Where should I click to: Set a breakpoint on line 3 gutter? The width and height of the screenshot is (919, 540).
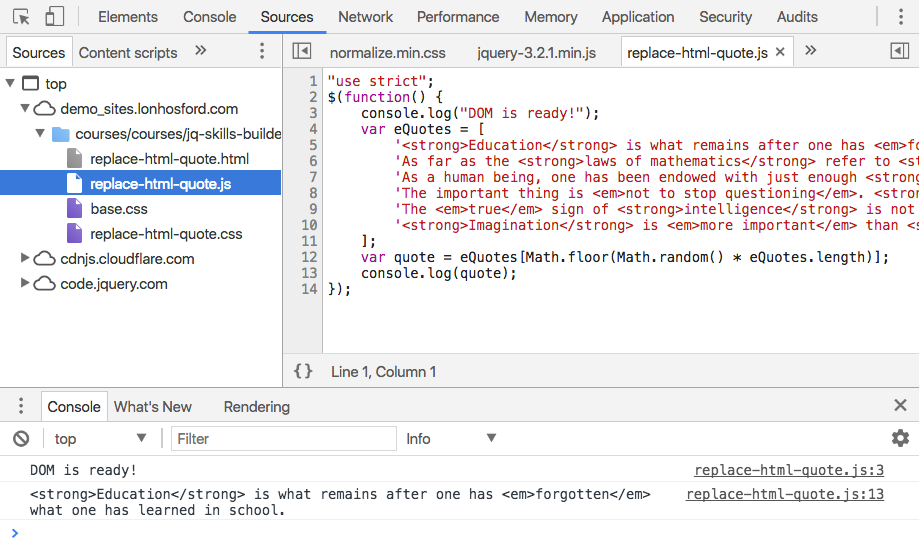(x=313, y=113)
